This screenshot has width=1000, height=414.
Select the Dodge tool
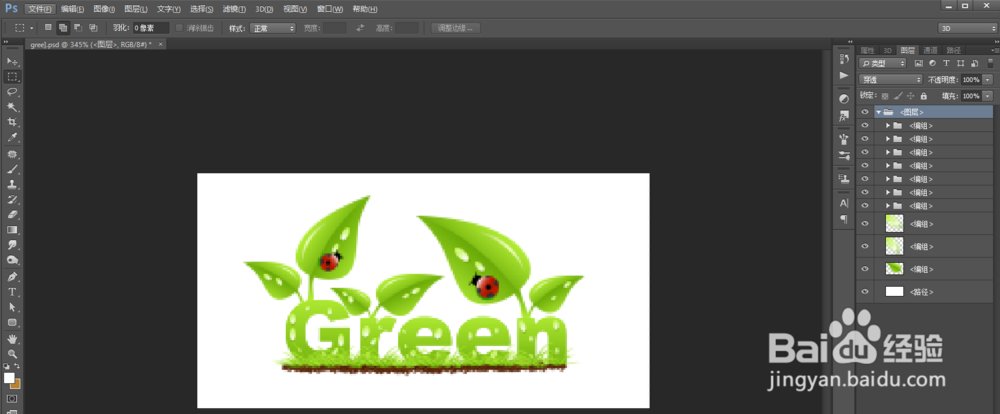pyautogui.click(x=12, y=260)
